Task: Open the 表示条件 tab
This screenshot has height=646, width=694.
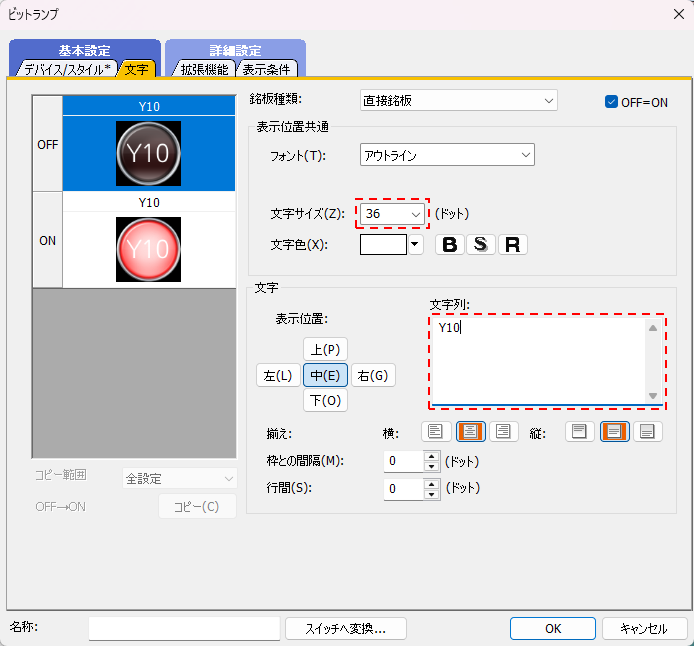Action: tap(267, 69)
